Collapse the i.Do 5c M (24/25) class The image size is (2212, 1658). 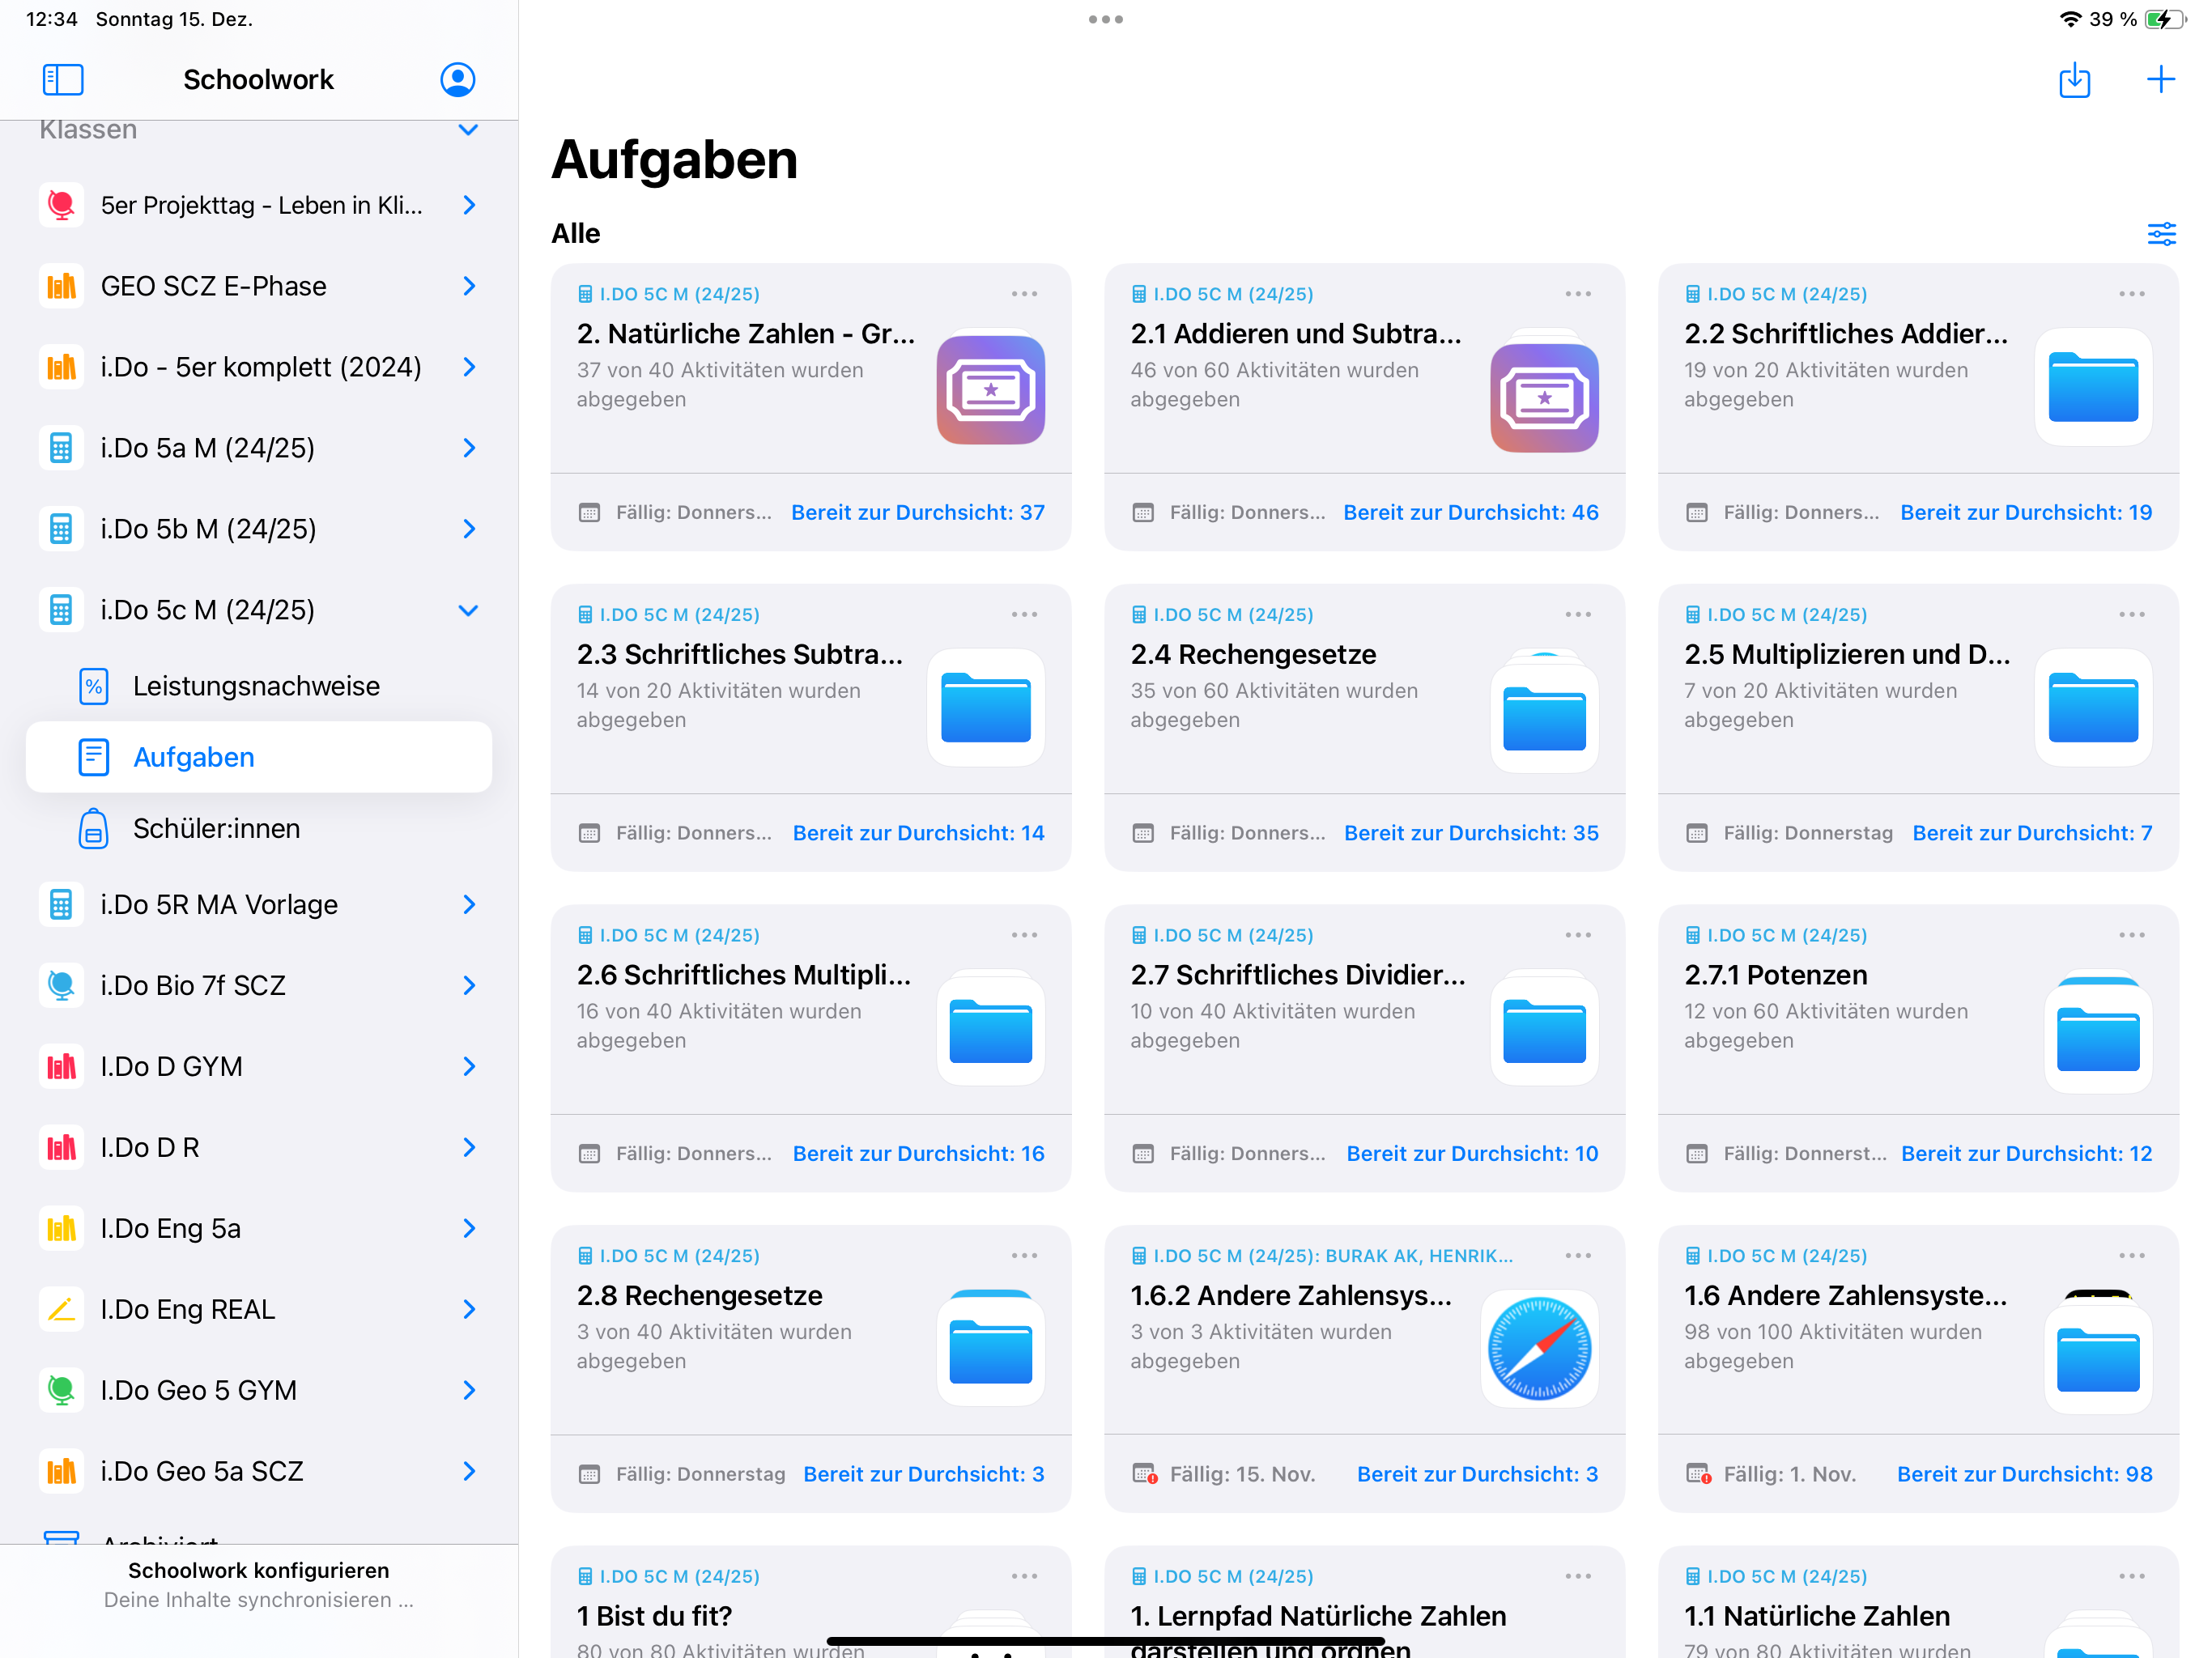coord(468,610)
